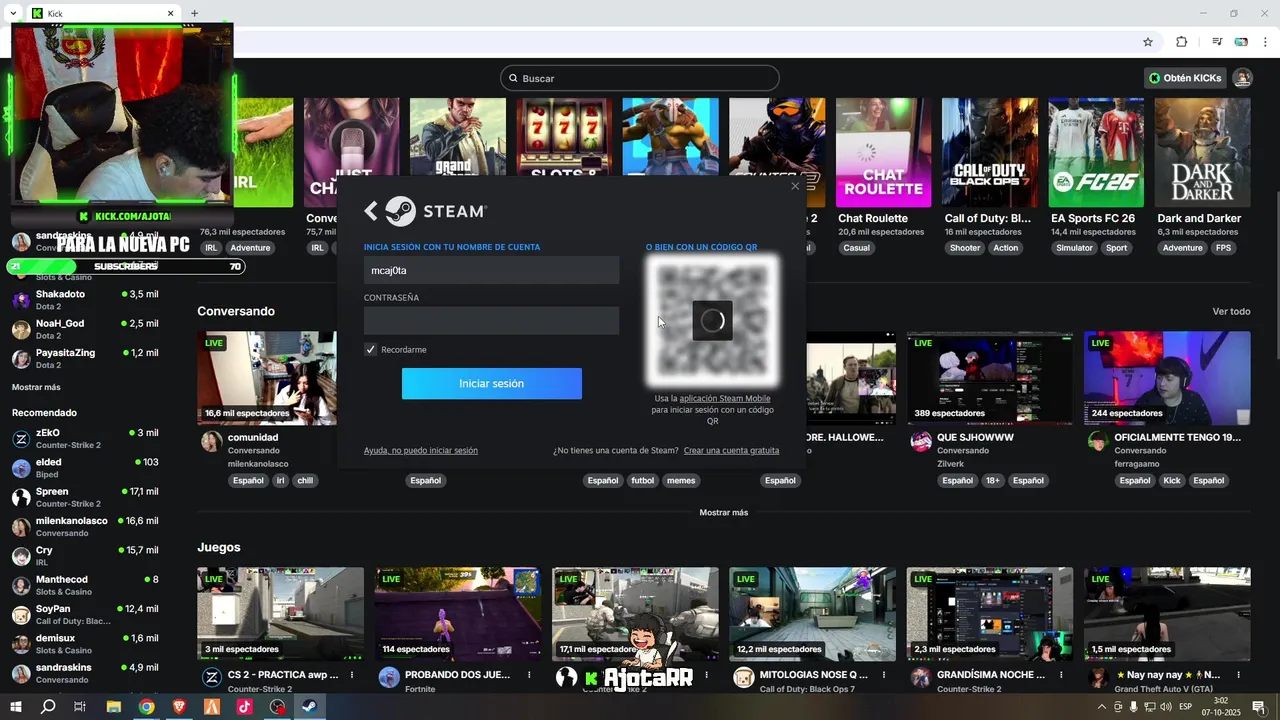Open the 'aplicación Steam Mobile' link
This screenshot has height=720, width=1280.
coord(725,399)
